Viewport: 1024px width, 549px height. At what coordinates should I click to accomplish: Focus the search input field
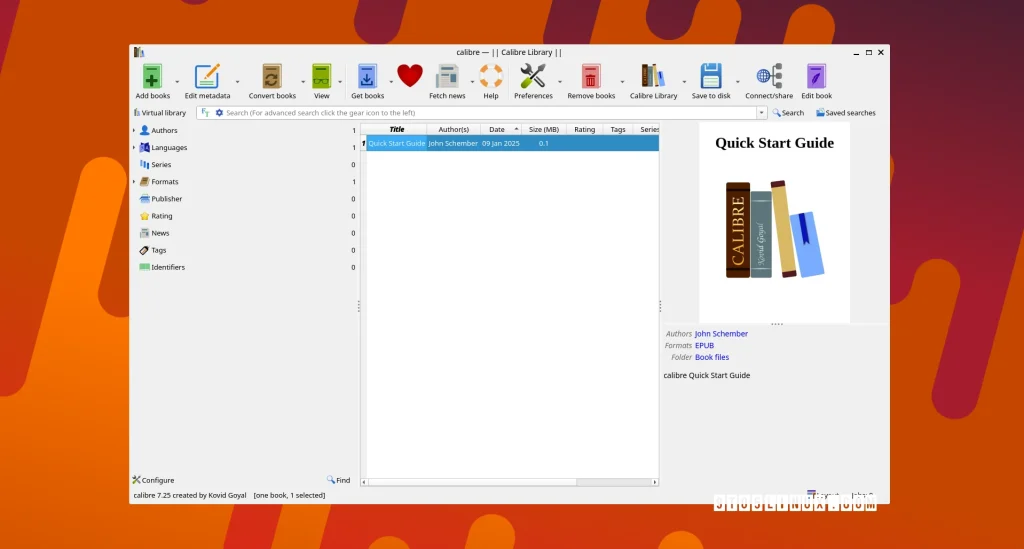tap(490, 112)
